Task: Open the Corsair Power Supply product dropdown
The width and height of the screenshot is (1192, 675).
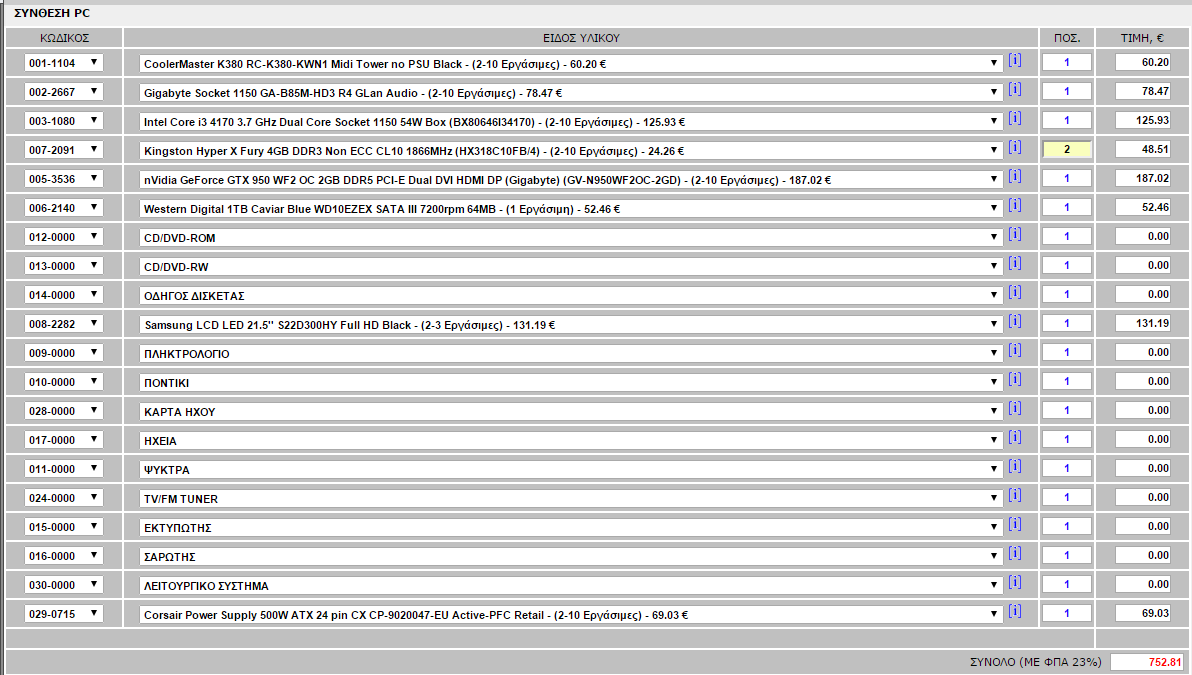Action: pos(571,614)
